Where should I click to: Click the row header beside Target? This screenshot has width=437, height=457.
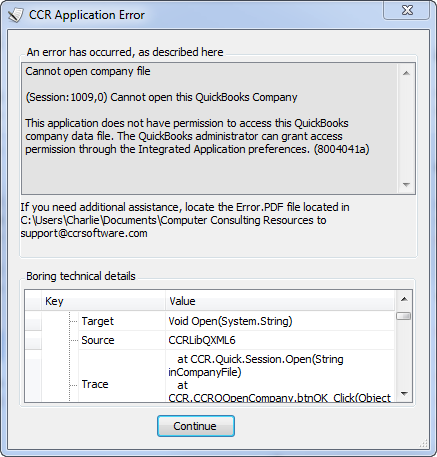33,321
